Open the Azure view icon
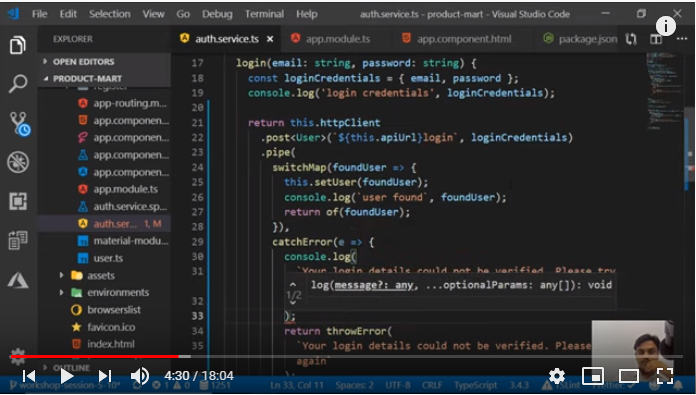 [x=18, y=280]
